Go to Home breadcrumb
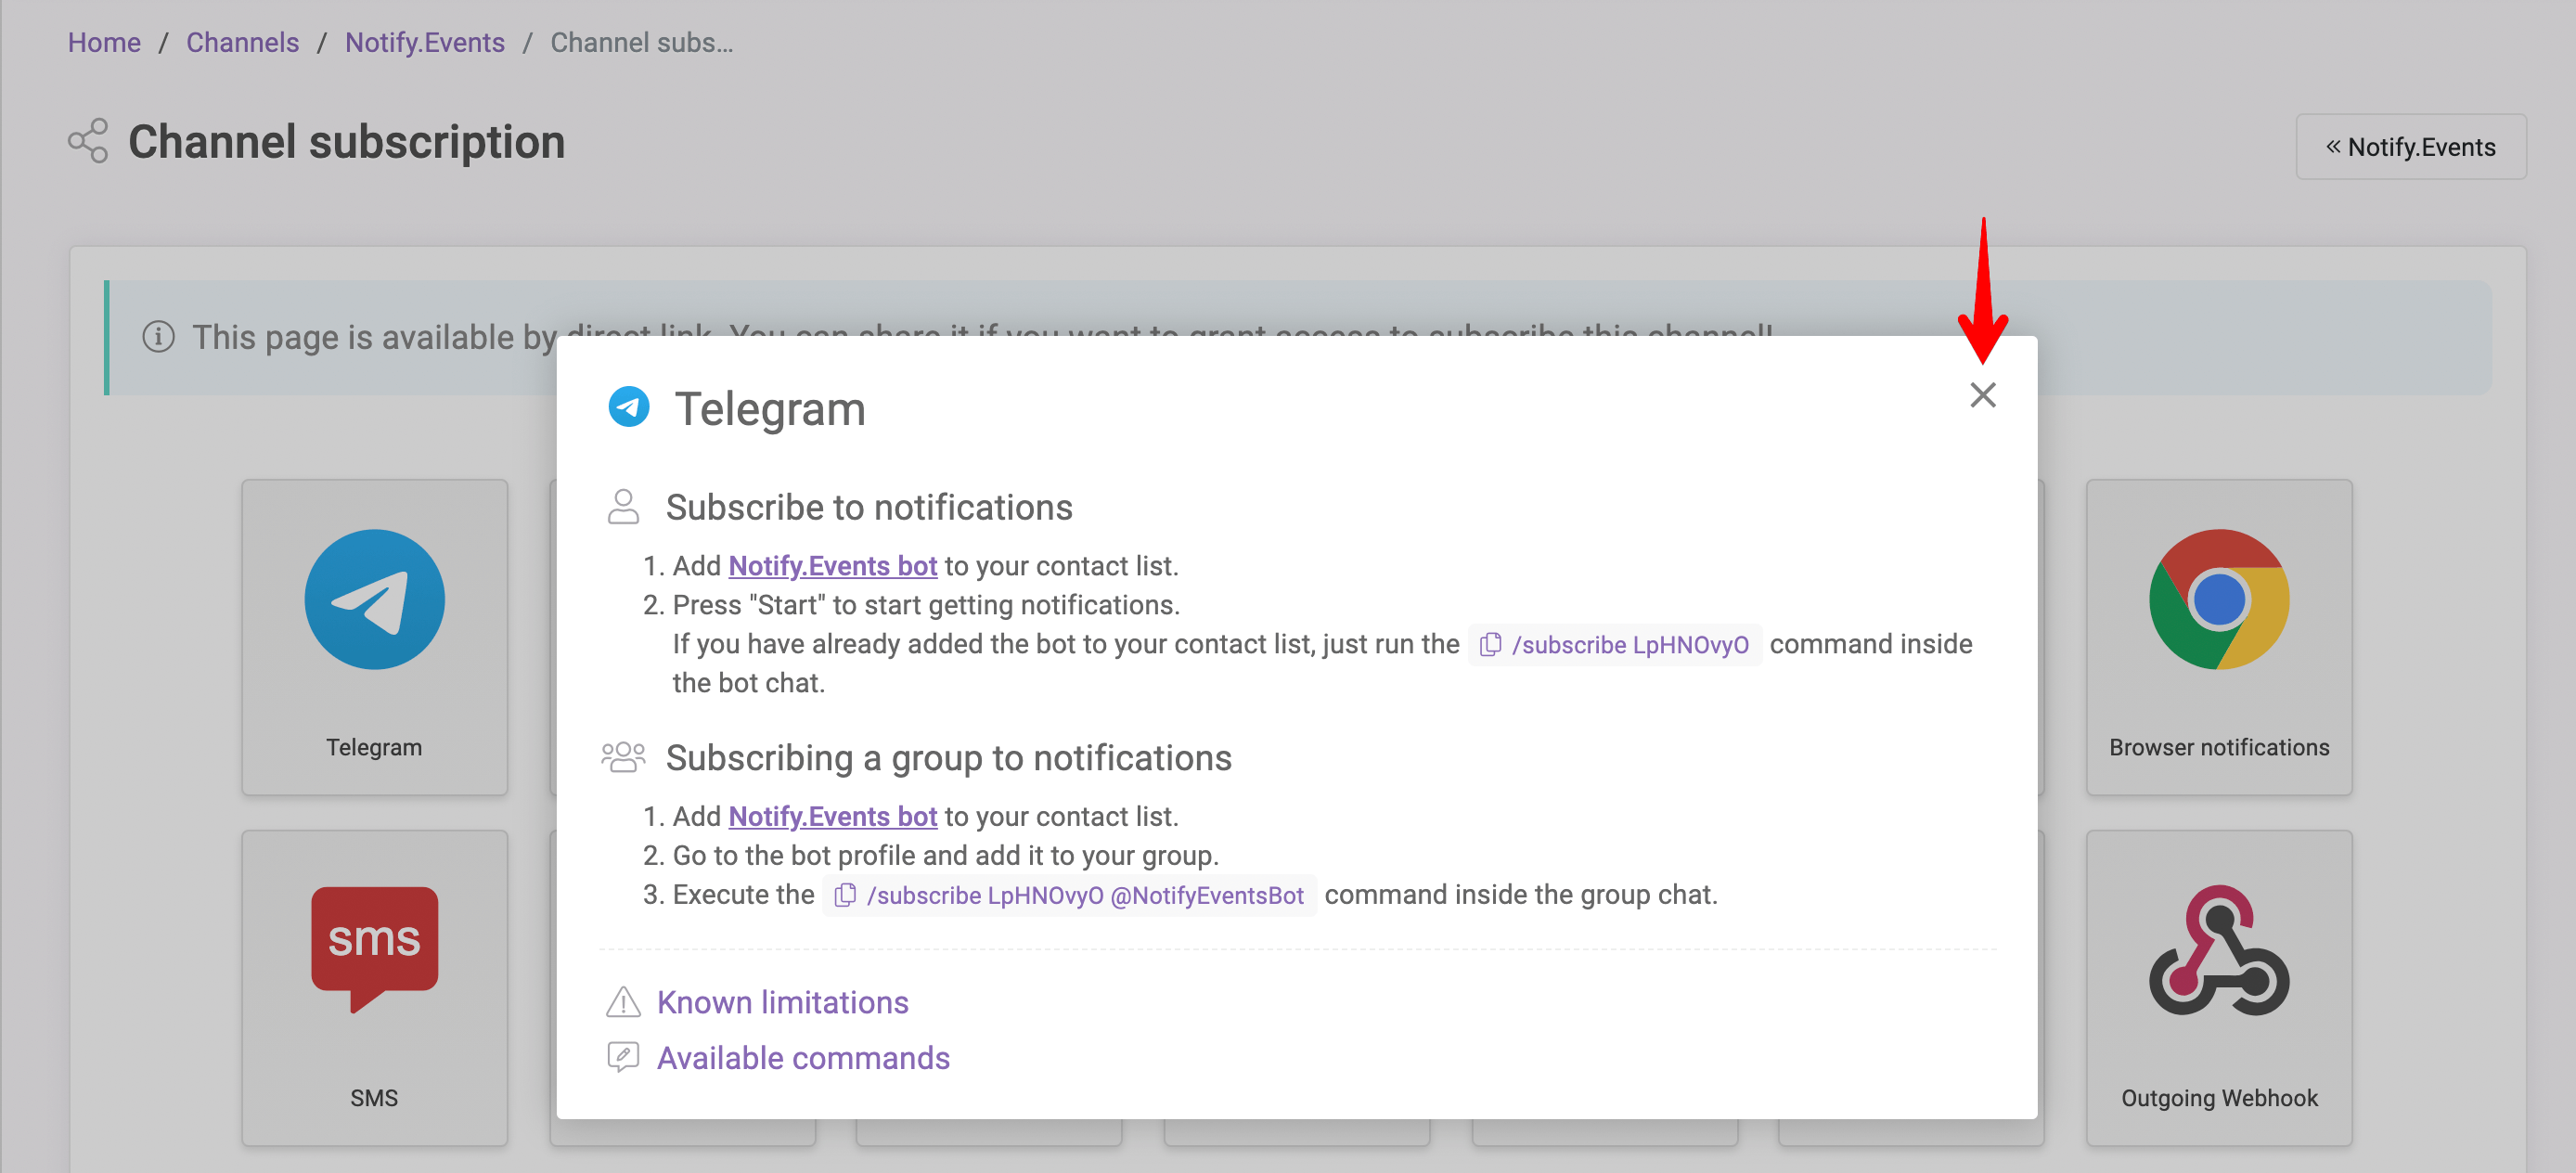The image size is (2576, 1173). tap(104, 42)
